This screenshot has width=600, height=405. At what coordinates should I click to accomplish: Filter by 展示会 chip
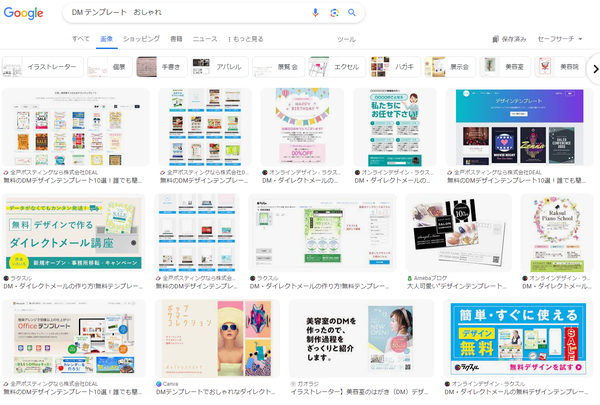pos(450,67)
